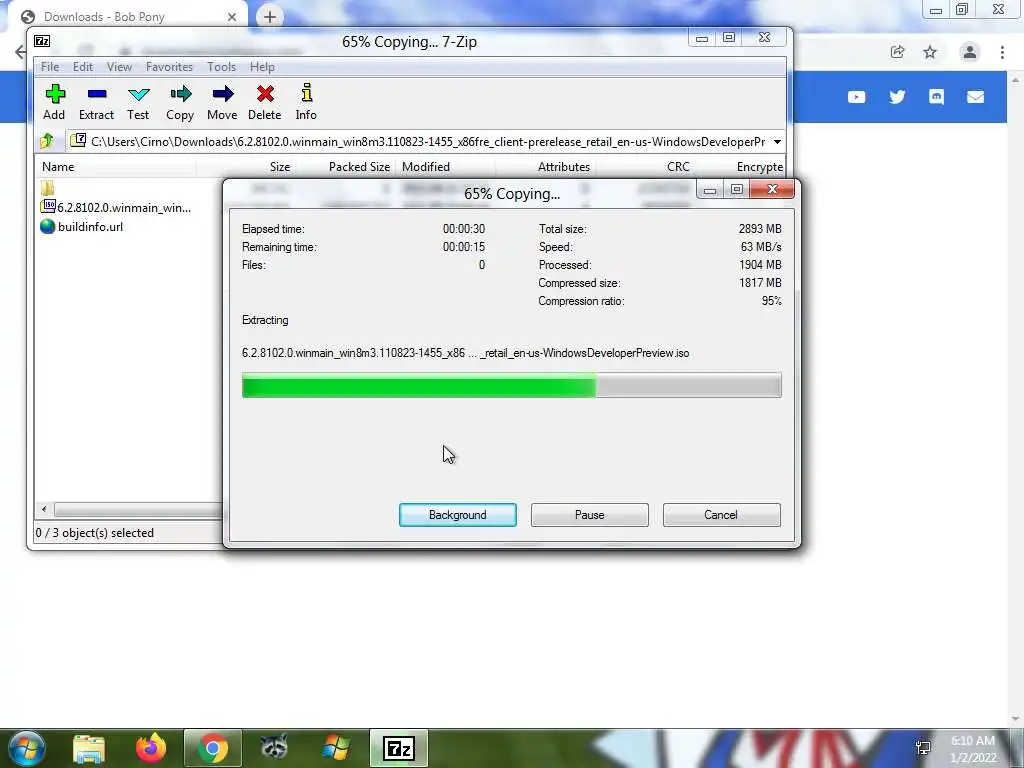The height and width of the screenshot is (768, 1024).
Task: Bookmark this page with star icon
Action: pos(930,52)
